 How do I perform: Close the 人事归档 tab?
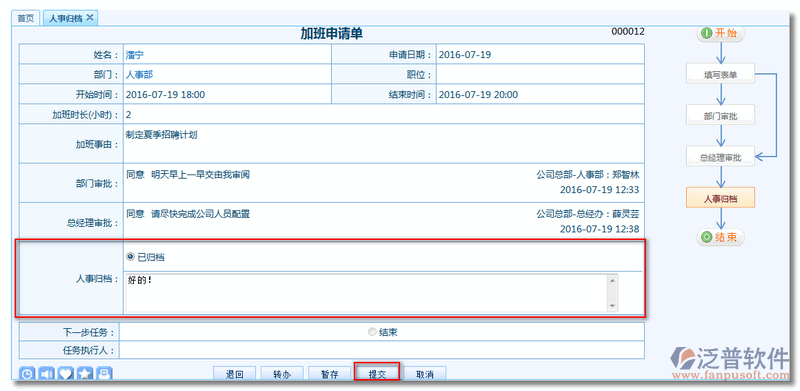point(90,17)
